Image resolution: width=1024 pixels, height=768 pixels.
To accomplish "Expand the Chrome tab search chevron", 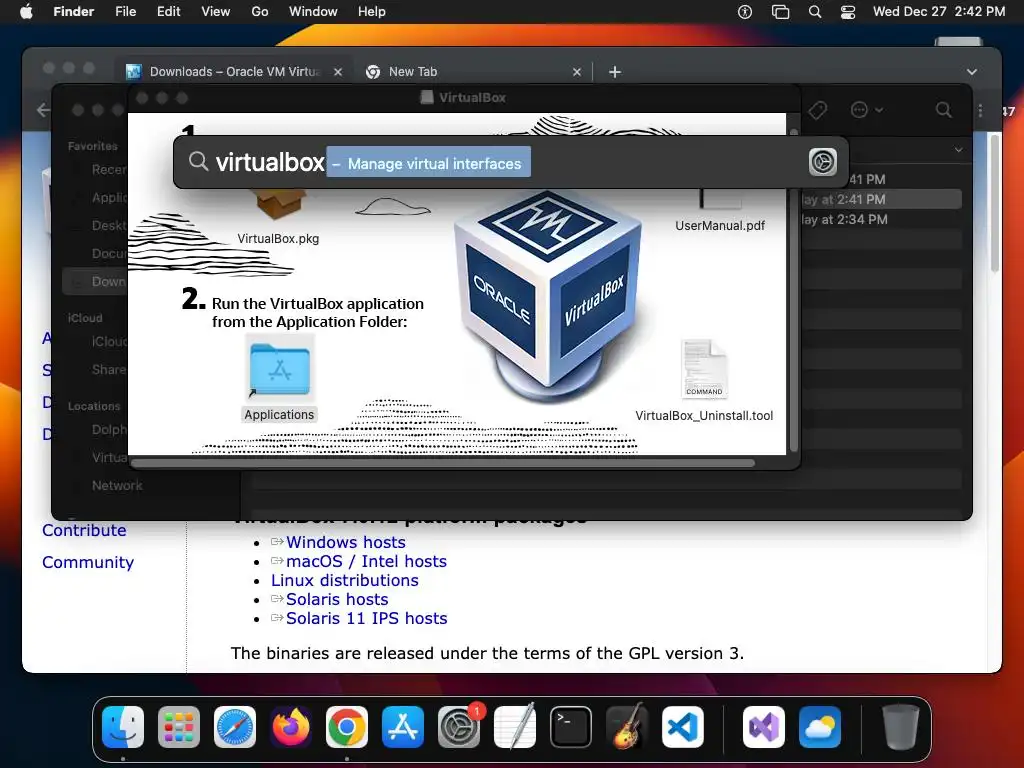I will tap(972, 72).
